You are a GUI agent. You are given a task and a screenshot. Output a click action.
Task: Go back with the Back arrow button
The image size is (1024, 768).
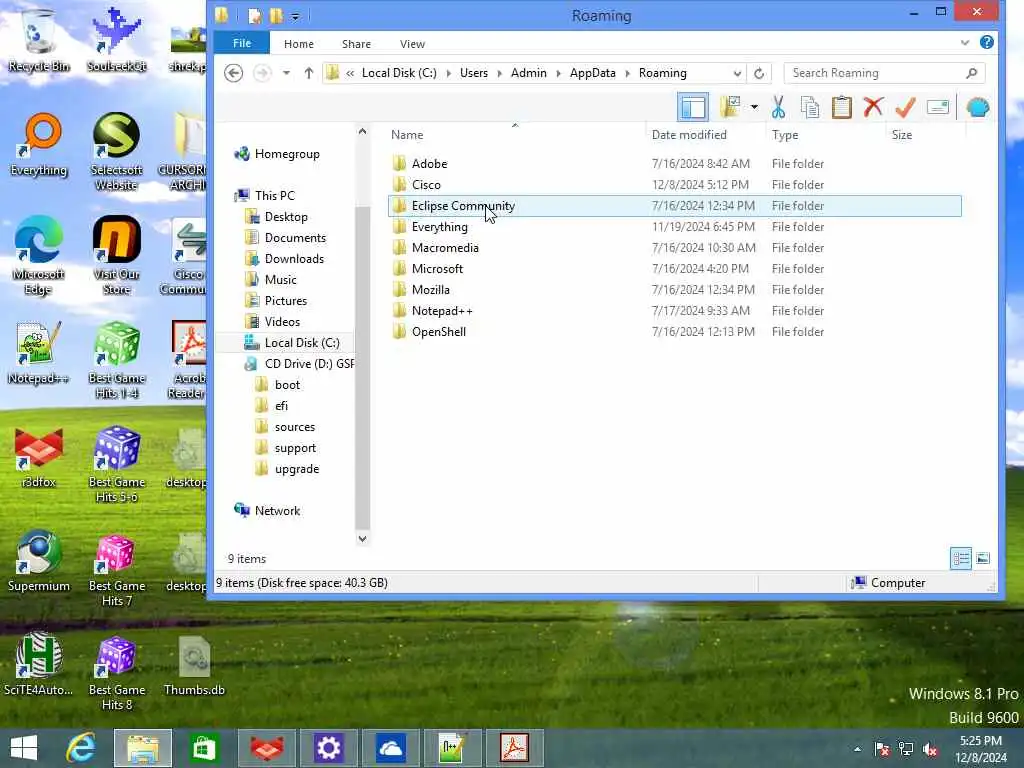[233, 72]
